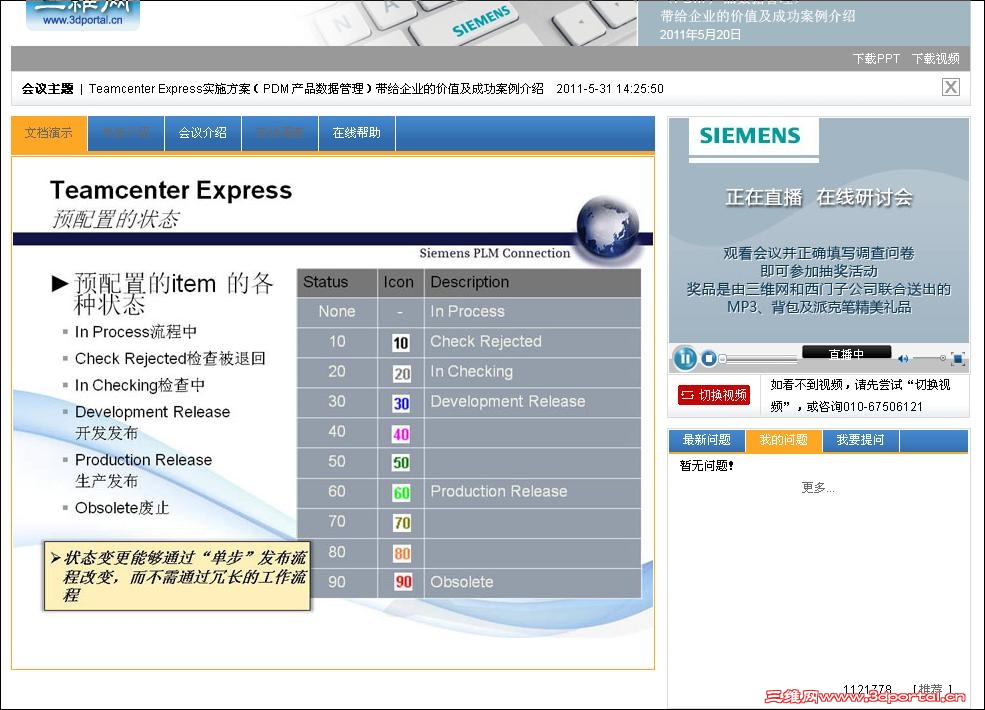Click the 'Production Release' table cell
985x710 pixels.
tap(533, 491)
